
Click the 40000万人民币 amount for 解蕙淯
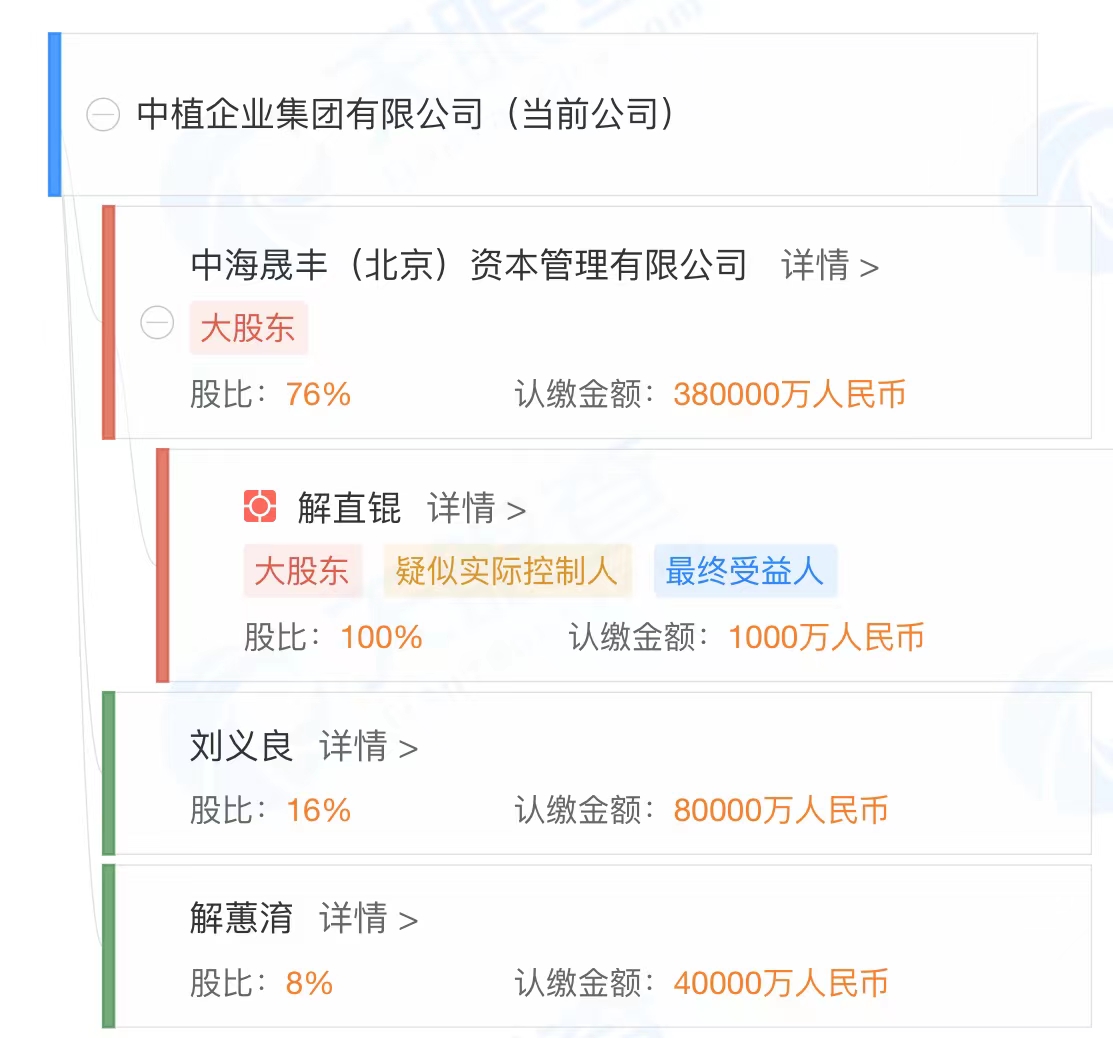coord(780,983)
